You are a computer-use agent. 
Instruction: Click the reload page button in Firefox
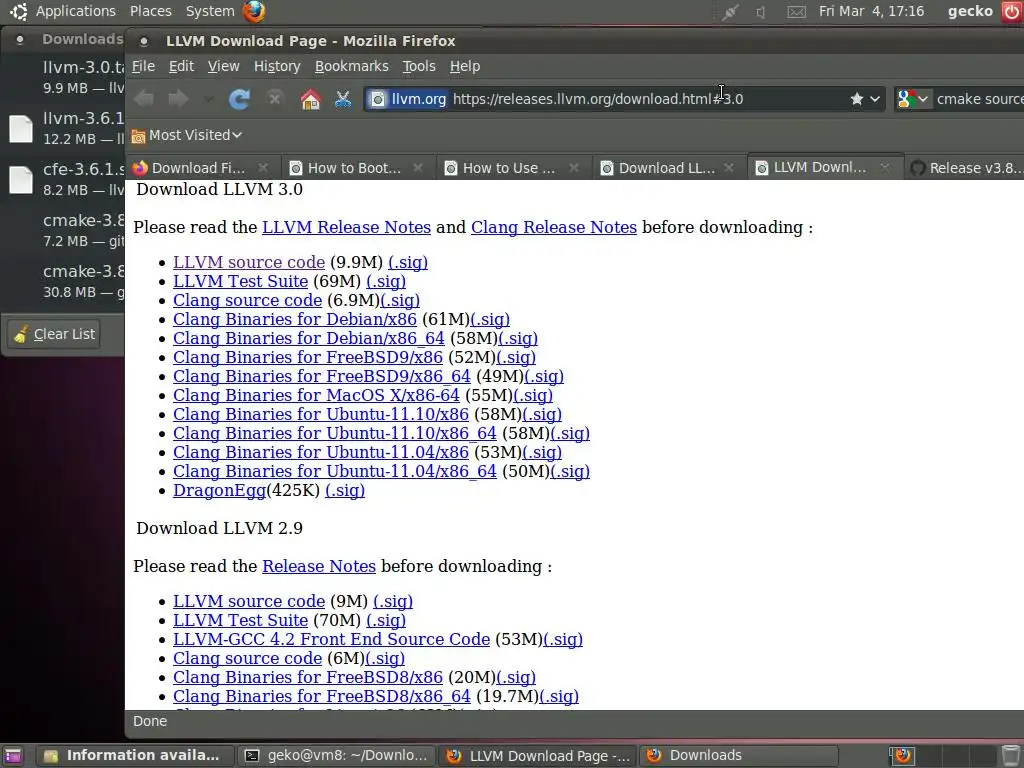click(240, 99)
